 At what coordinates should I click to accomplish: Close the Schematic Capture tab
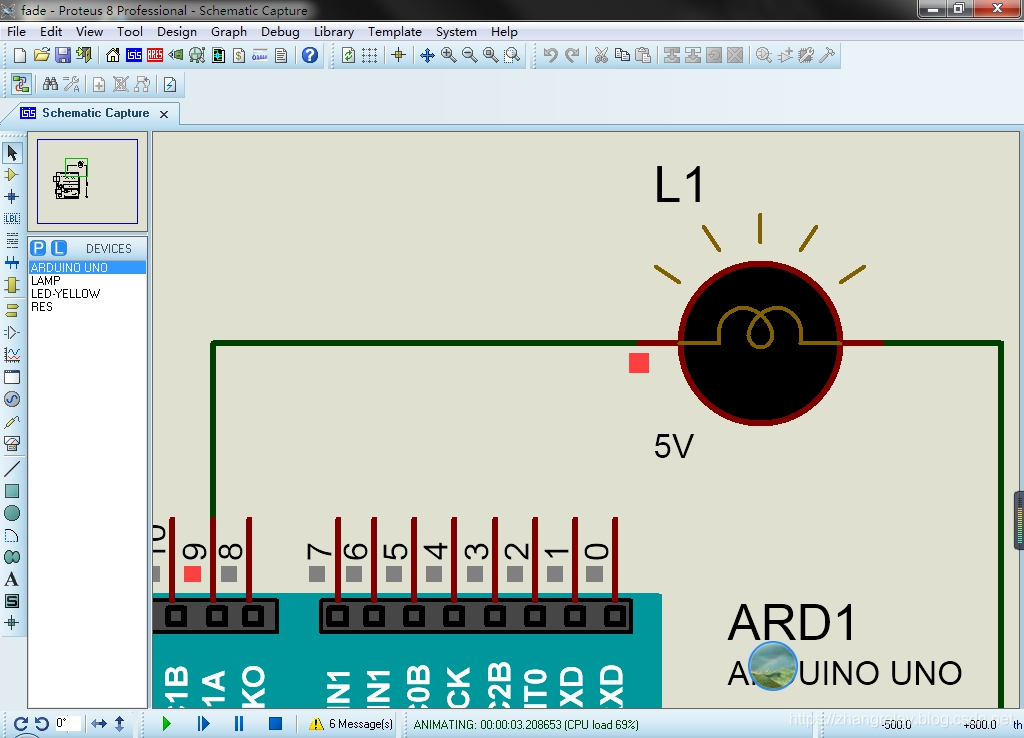(164, 114)
